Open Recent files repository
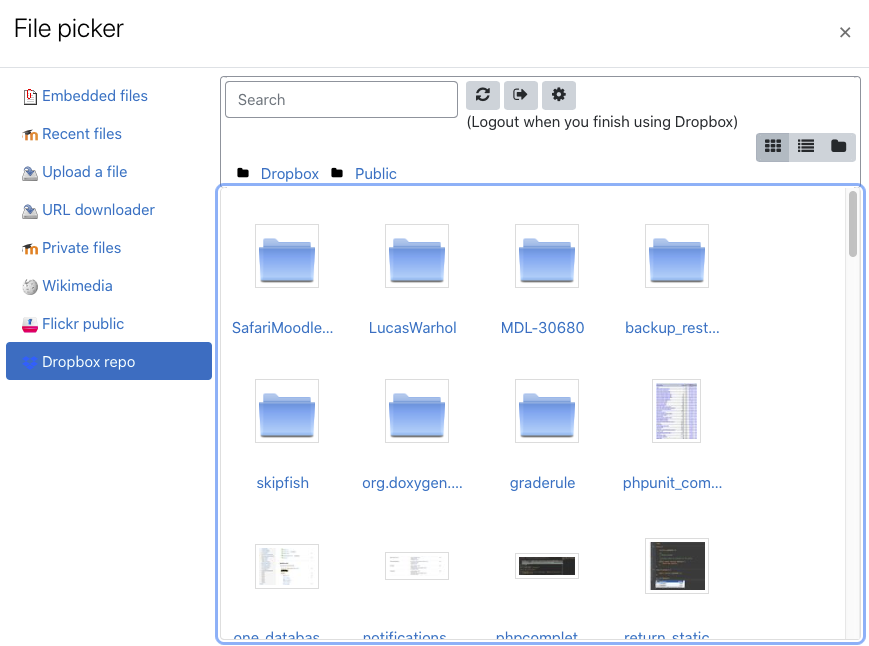 81,134
